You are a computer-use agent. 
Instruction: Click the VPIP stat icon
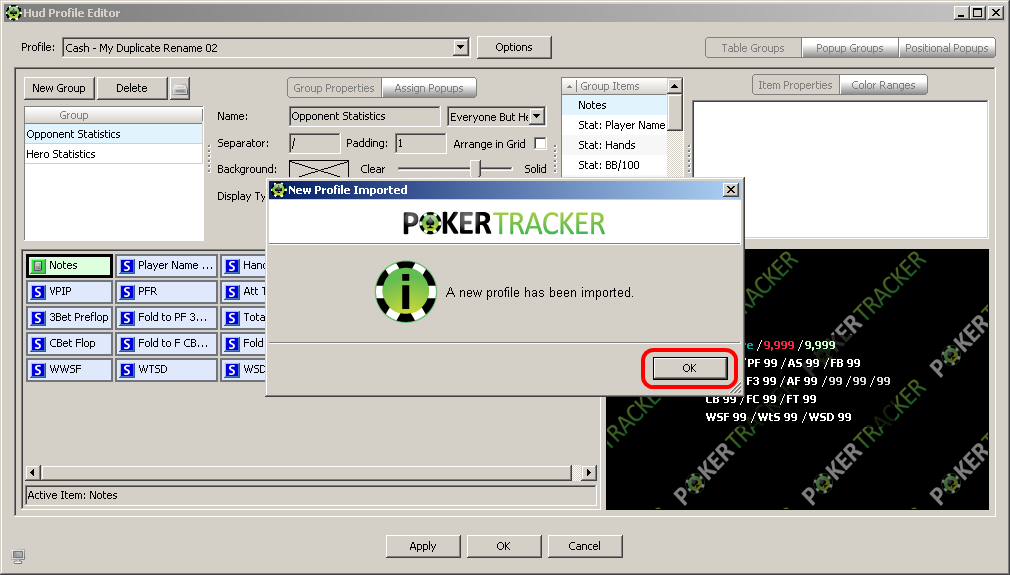[x=38, y=292]
